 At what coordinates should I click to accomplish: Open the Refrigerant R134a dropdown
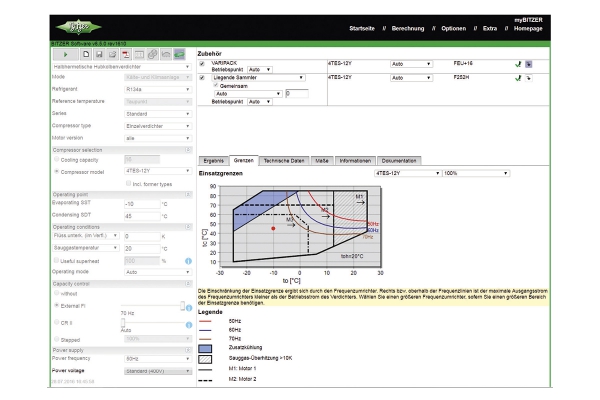tap(158, 89)
